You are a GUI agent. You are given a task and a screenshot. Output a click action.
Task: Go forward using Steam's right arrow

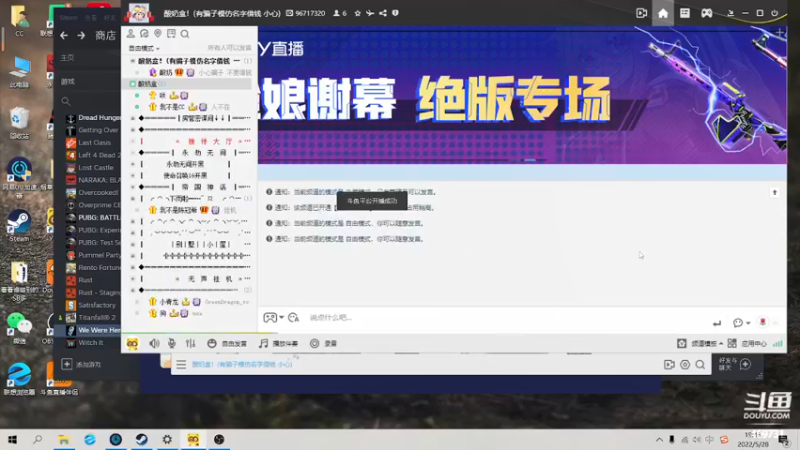tap(81, 35)
